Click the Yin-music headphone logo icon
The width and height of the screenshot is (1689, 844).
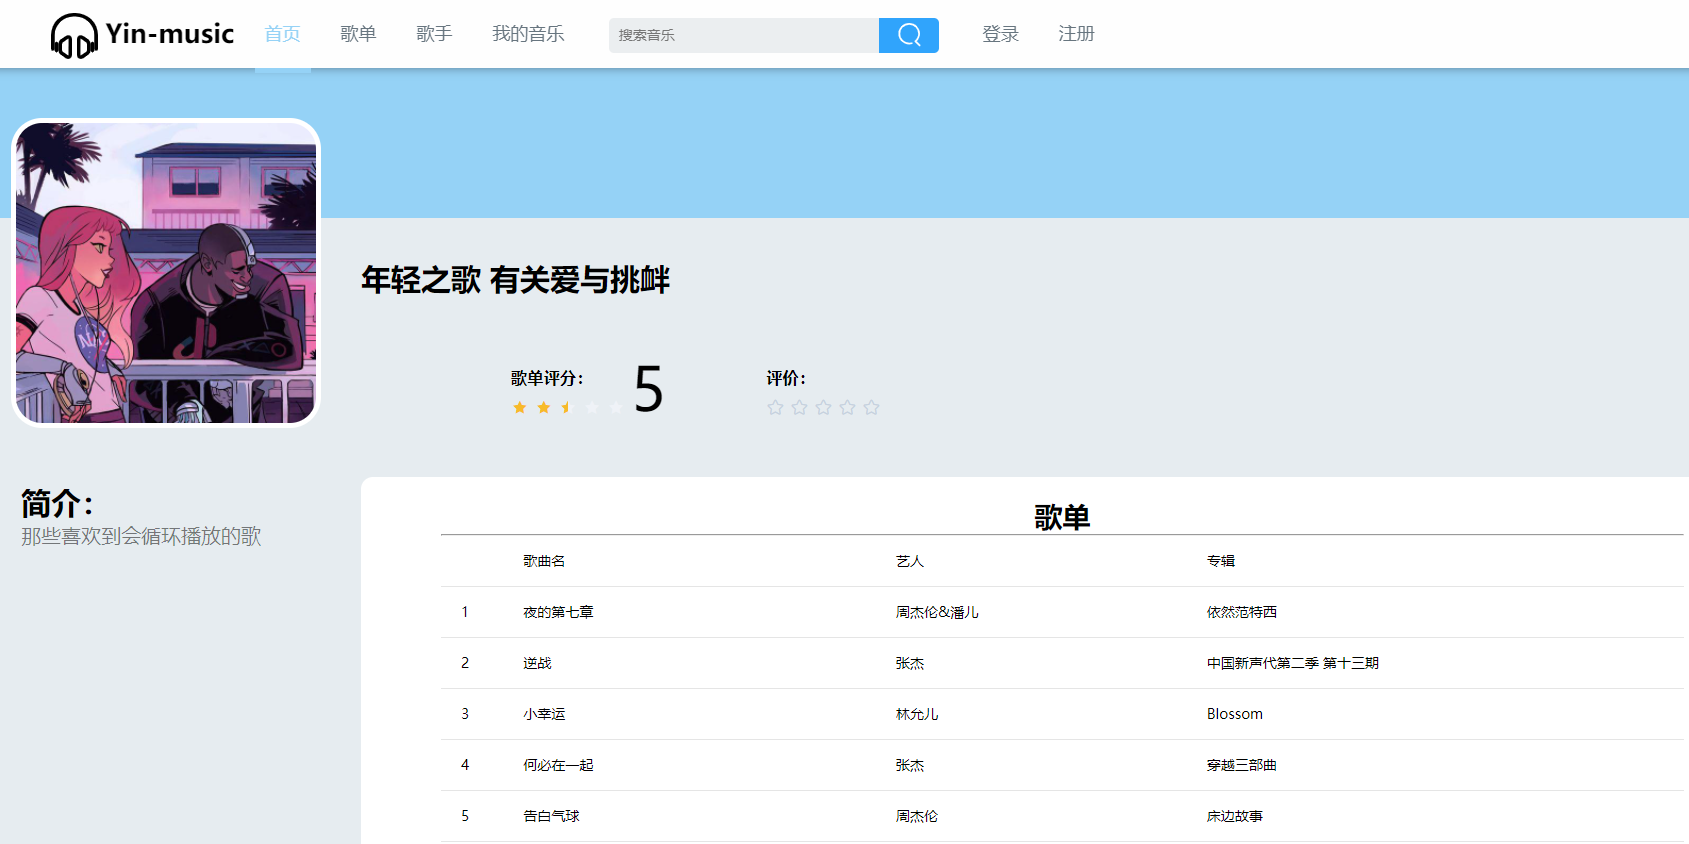pos(74,36)
